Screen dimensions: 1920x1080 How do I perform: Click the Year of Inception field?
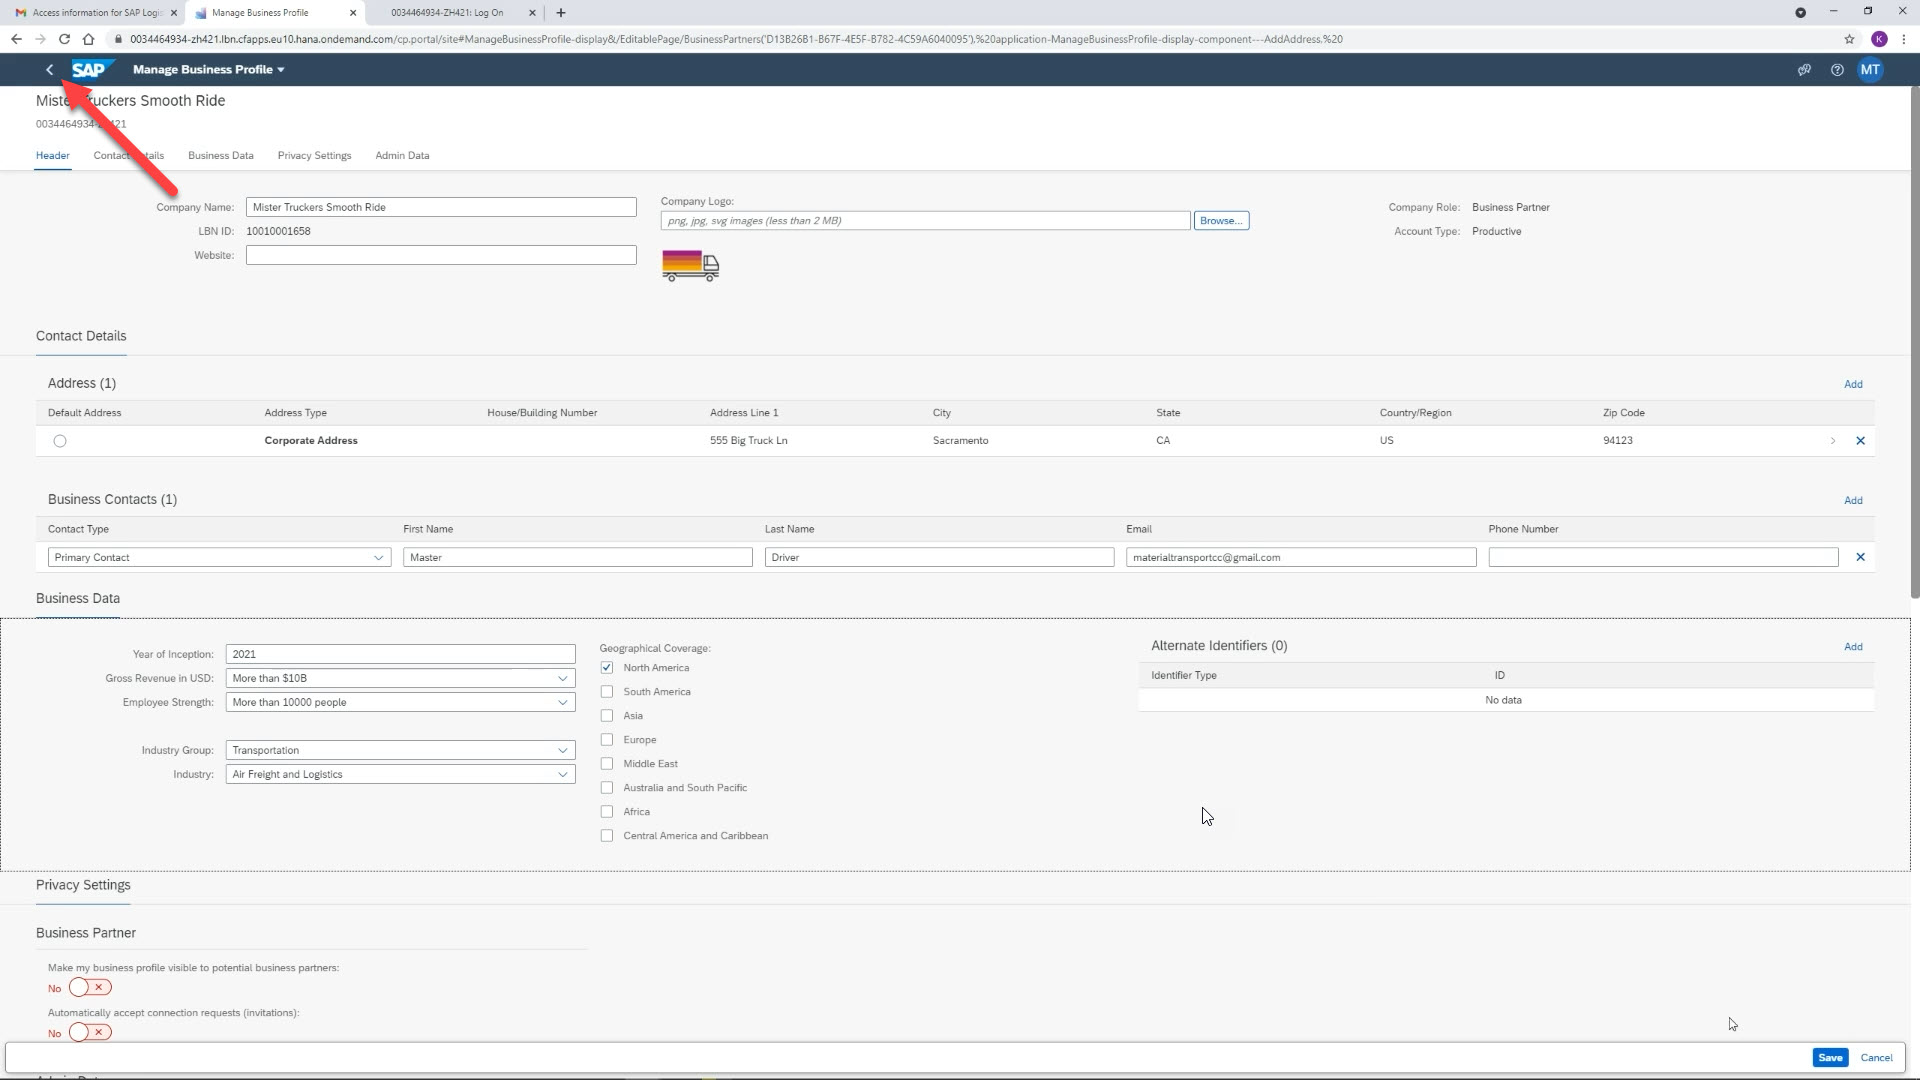400,654
